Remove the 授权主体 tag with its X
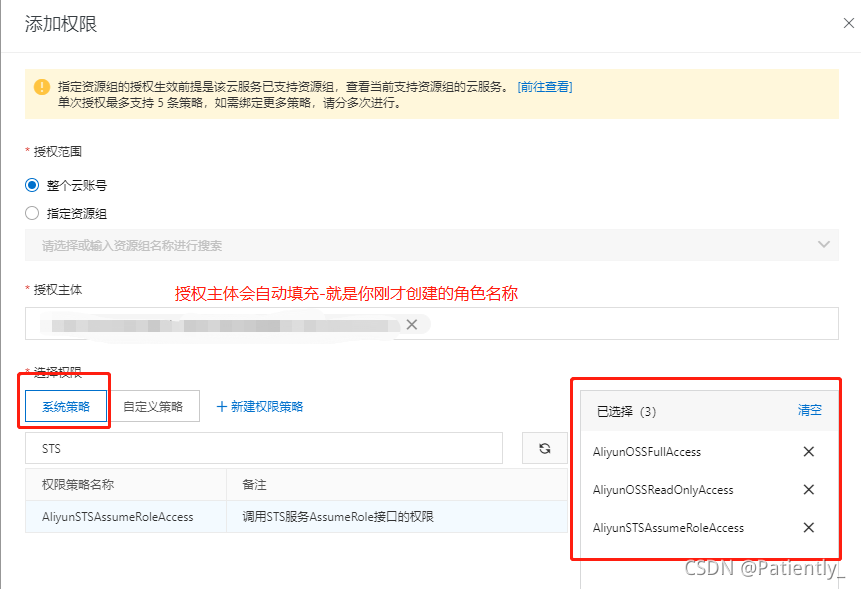861x589 pixels. click(411, 324)
